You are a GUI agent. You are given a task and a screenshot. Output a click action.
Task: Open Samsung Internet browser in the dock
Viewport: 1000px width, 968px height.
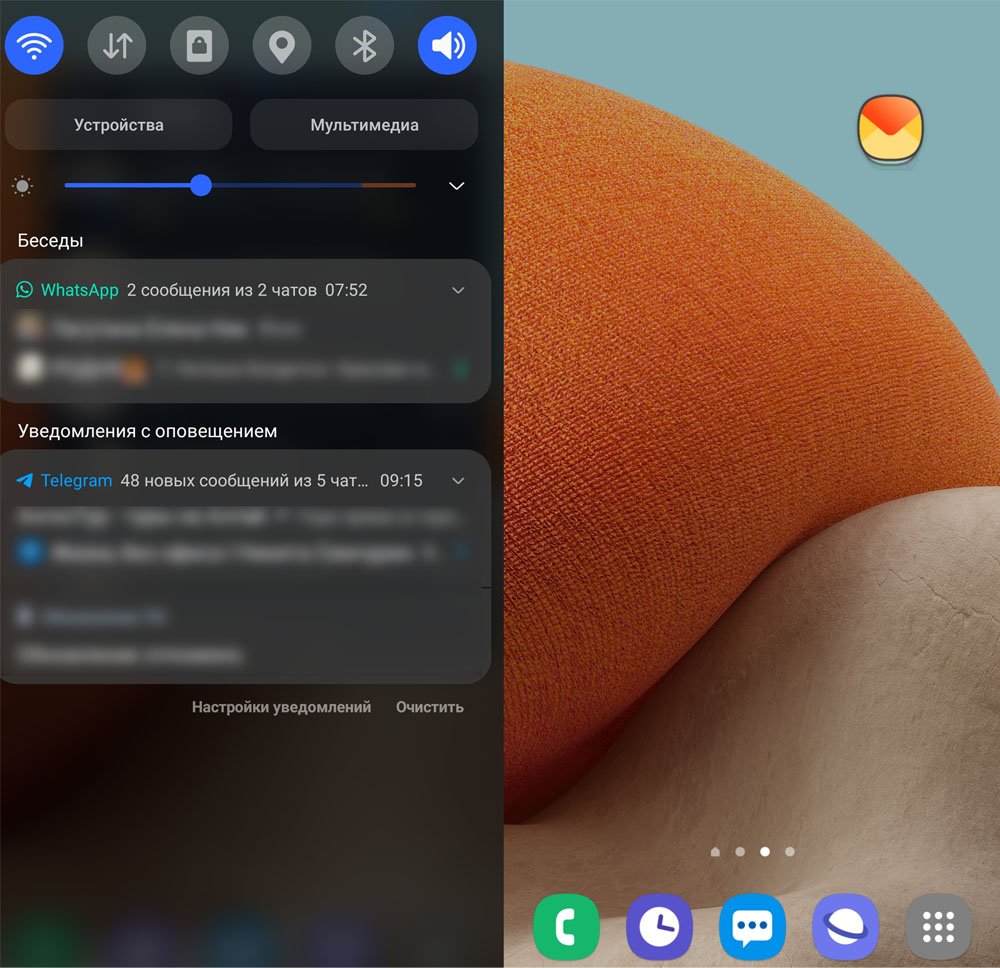(x=846, y=927)
